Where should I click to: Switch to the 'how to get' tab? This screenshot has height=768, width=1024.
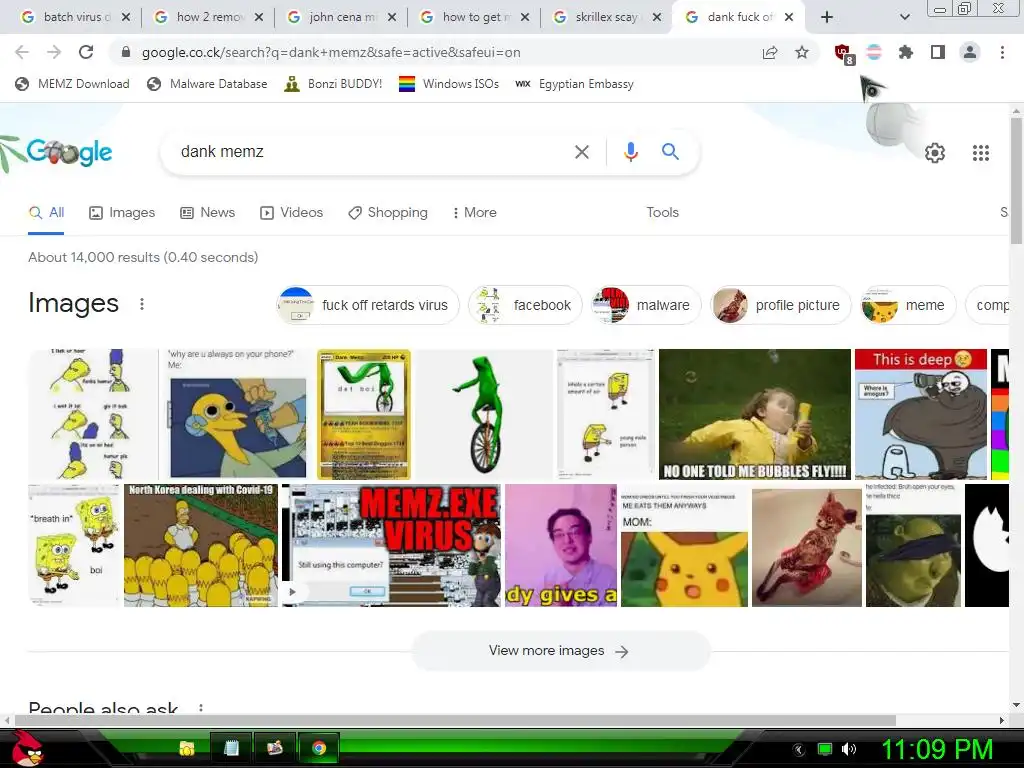click(x=473, y=17)
